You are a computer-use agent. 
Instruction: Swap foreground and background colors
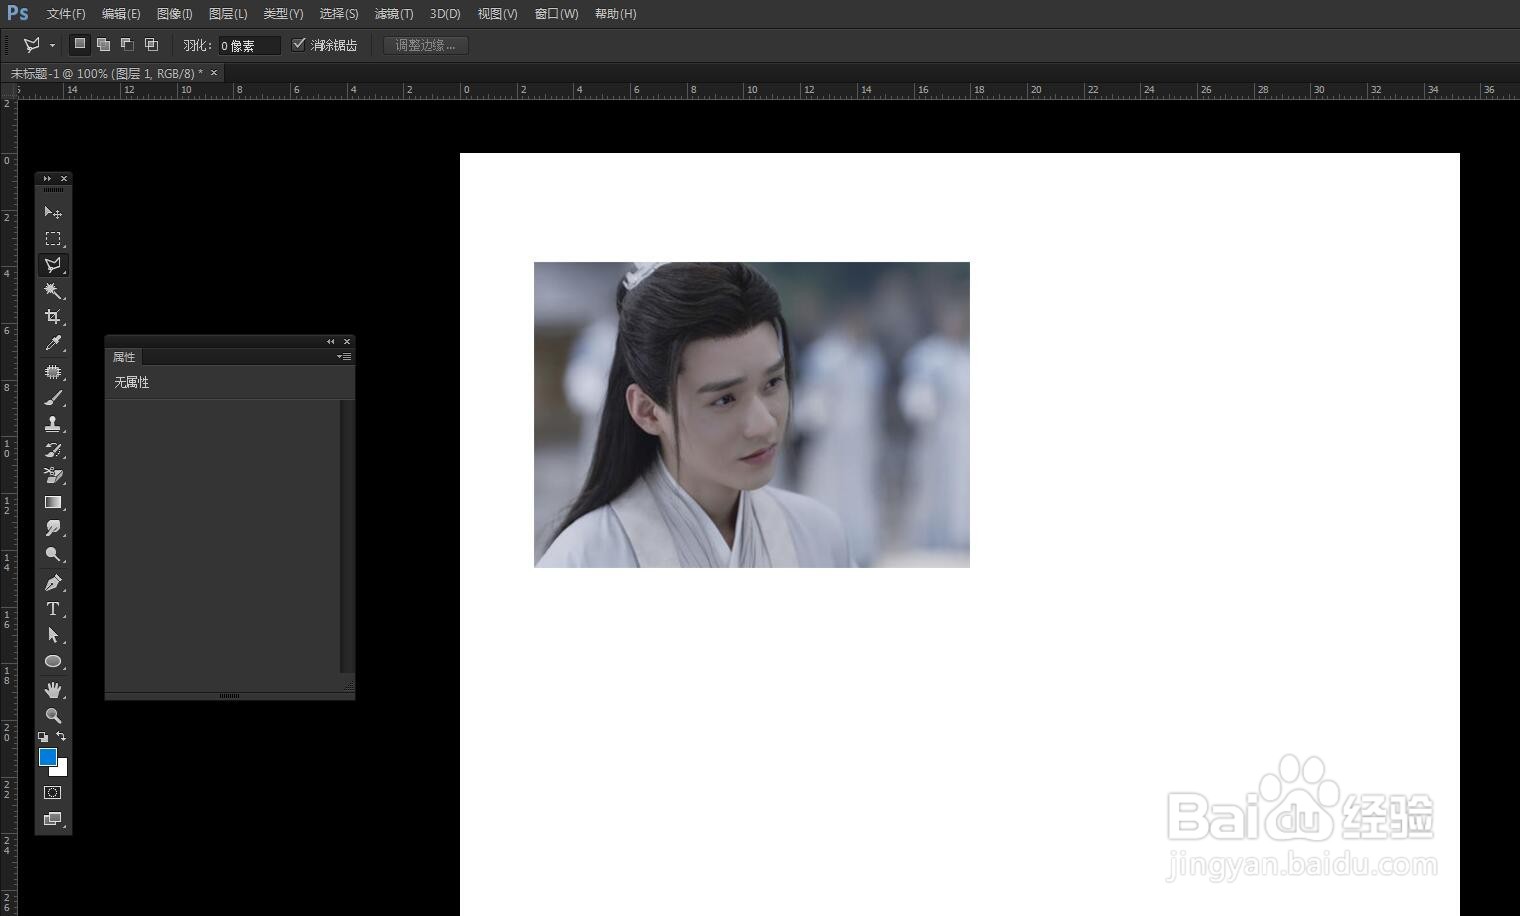[x=61, y=736]
